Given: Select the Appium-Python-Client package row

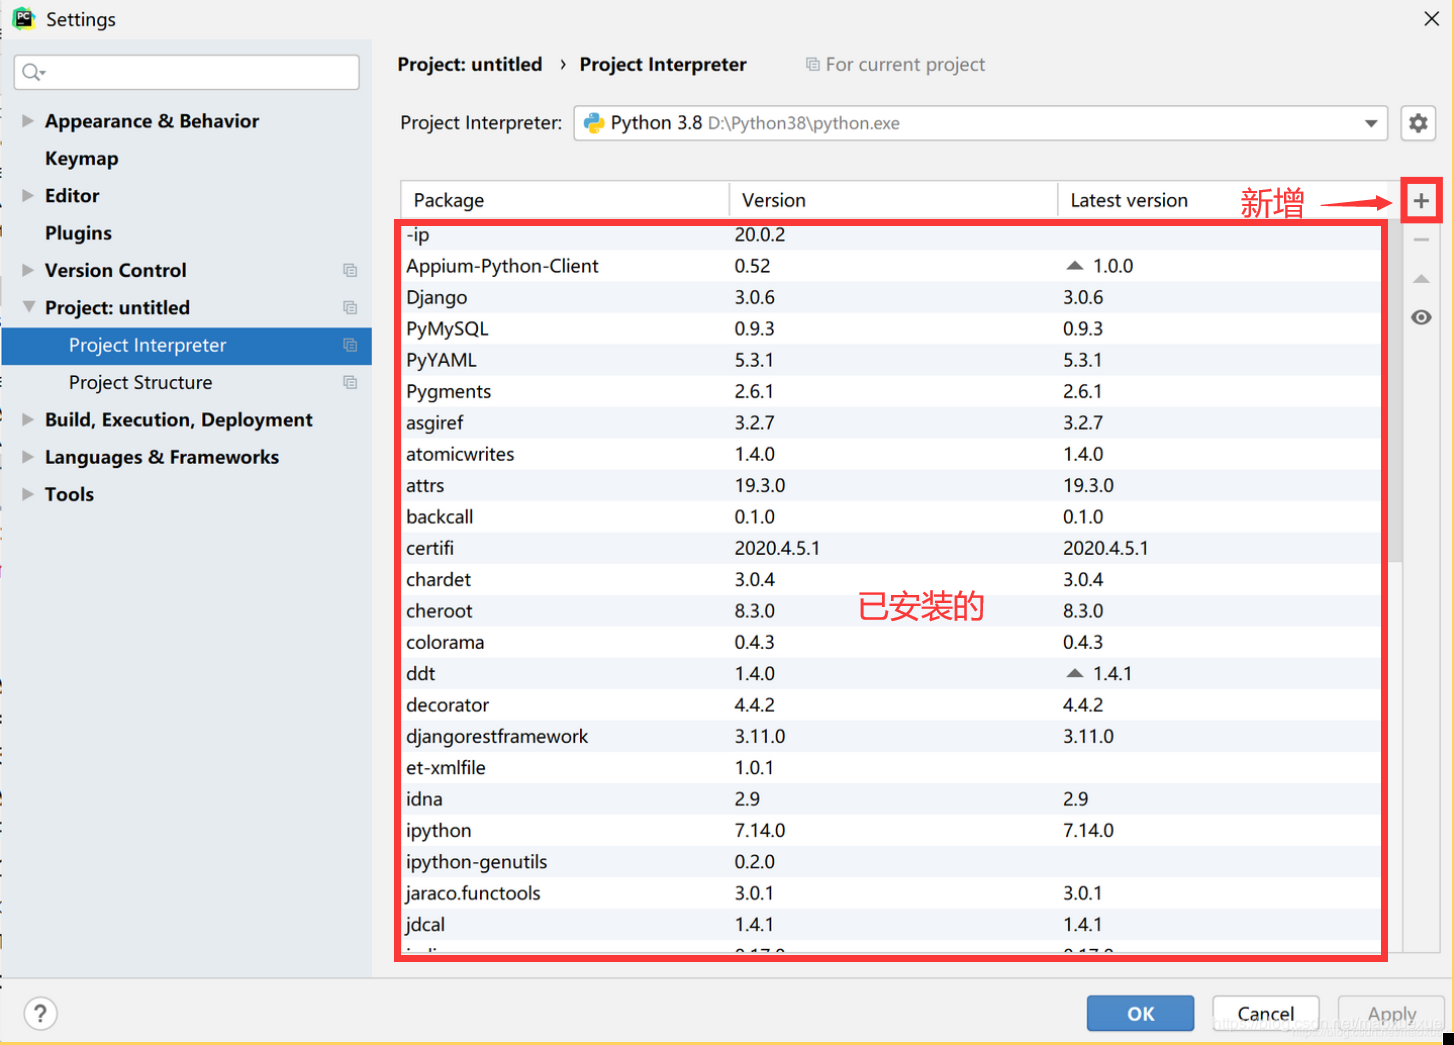Looking at the screenshot, I should tap(892, 266).
